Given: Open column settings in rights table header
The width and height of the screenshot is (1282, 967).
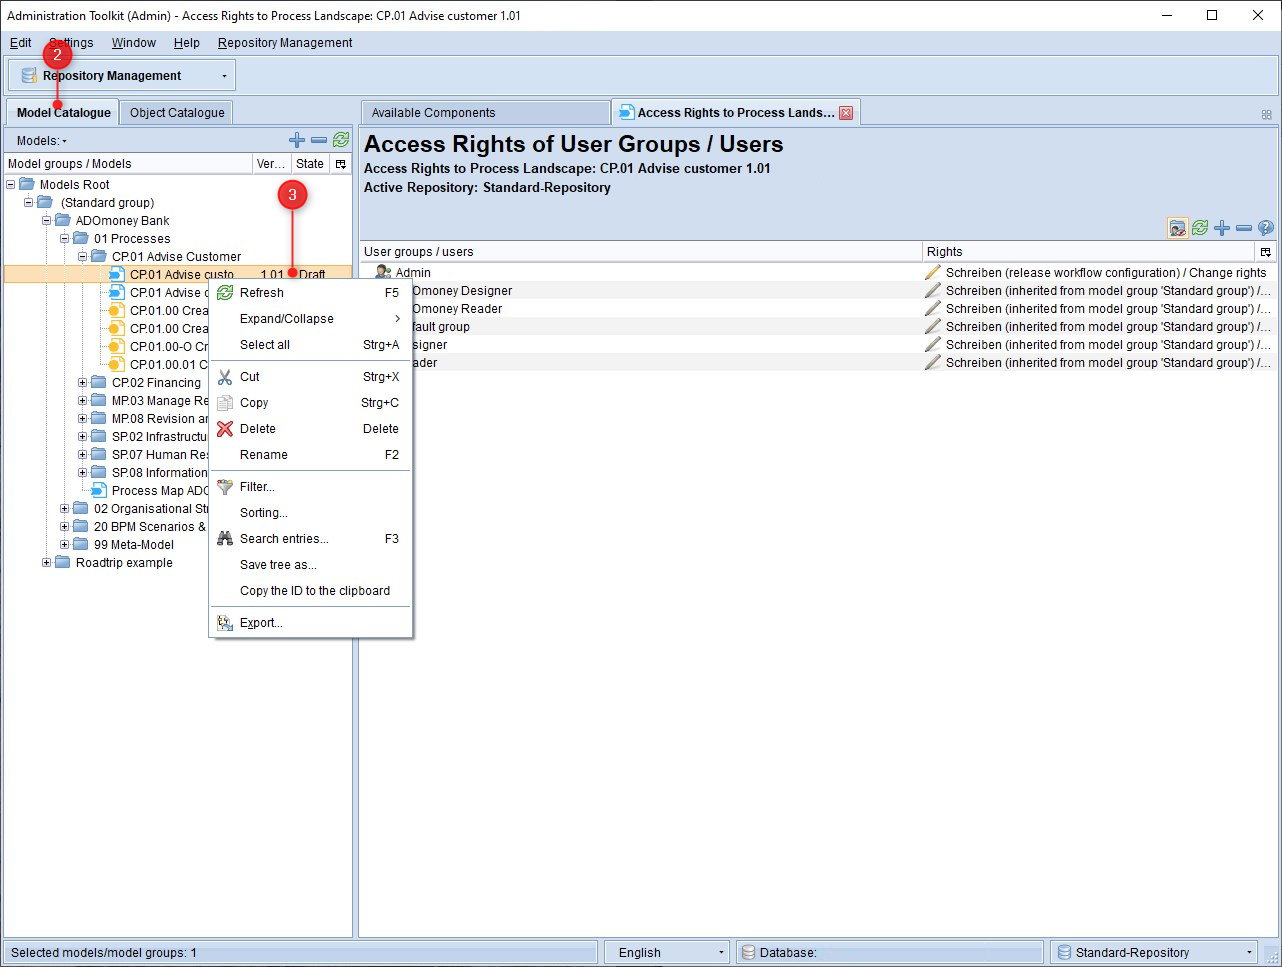Looking at the screenshot, I should 1266,252.
